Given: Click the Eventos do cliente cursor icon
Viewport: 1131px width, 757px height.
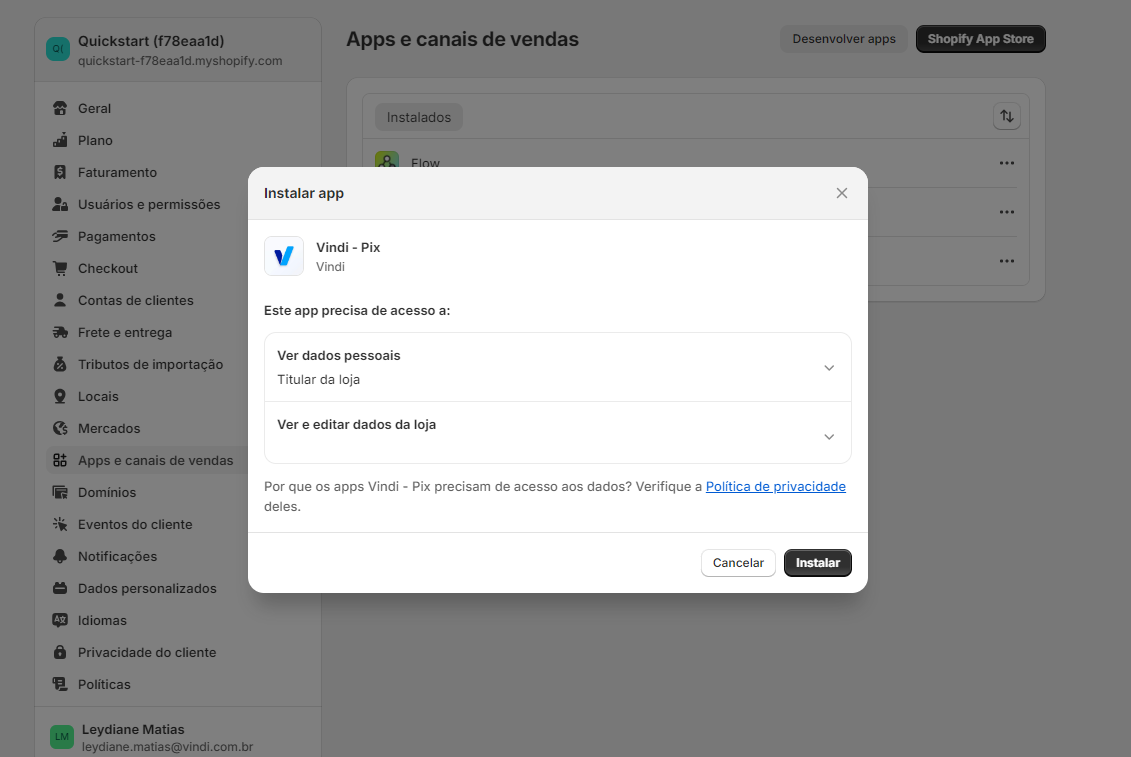Looking at the screenshot, I should [60, 524].
